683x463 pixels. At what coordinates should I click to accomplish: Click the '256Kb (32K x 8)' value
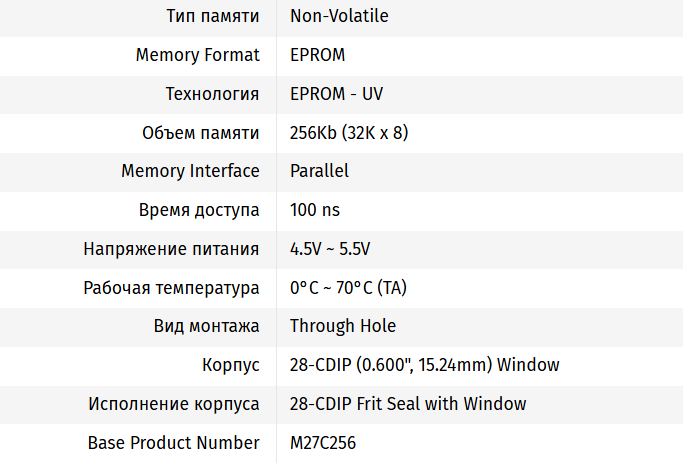(x=349, y=132)
